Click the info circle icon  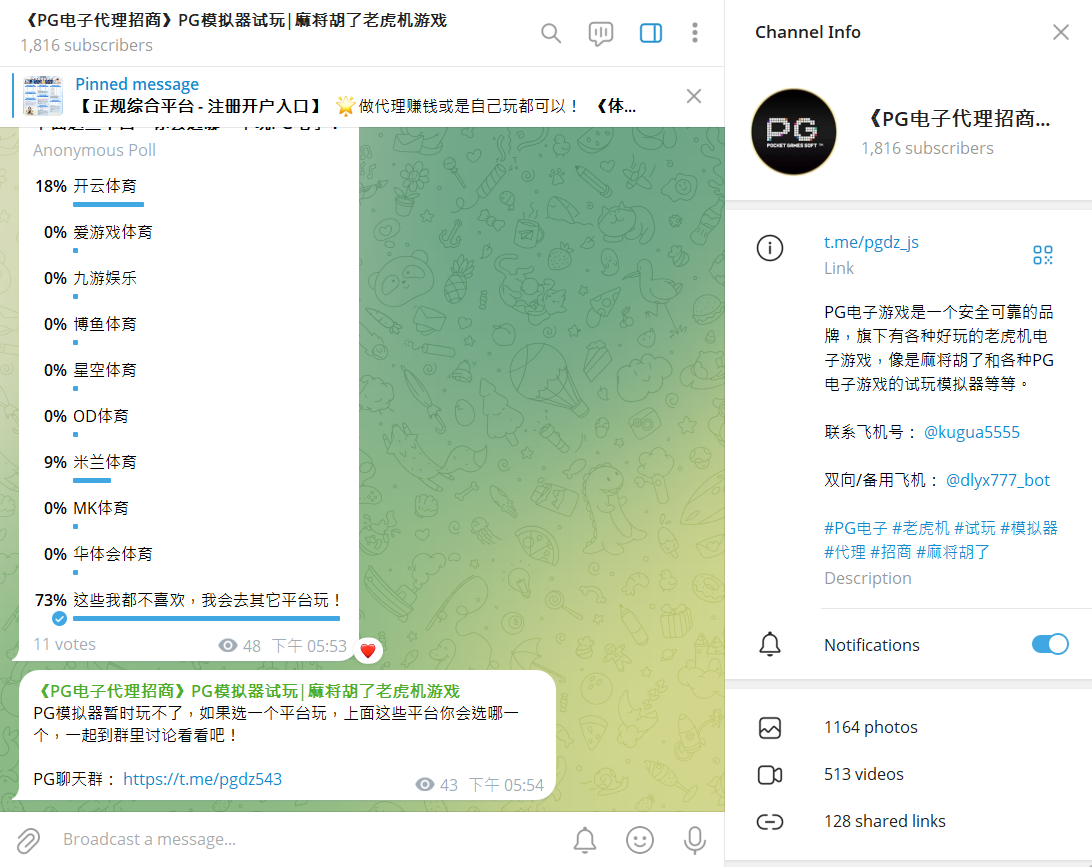coord(770,248)
